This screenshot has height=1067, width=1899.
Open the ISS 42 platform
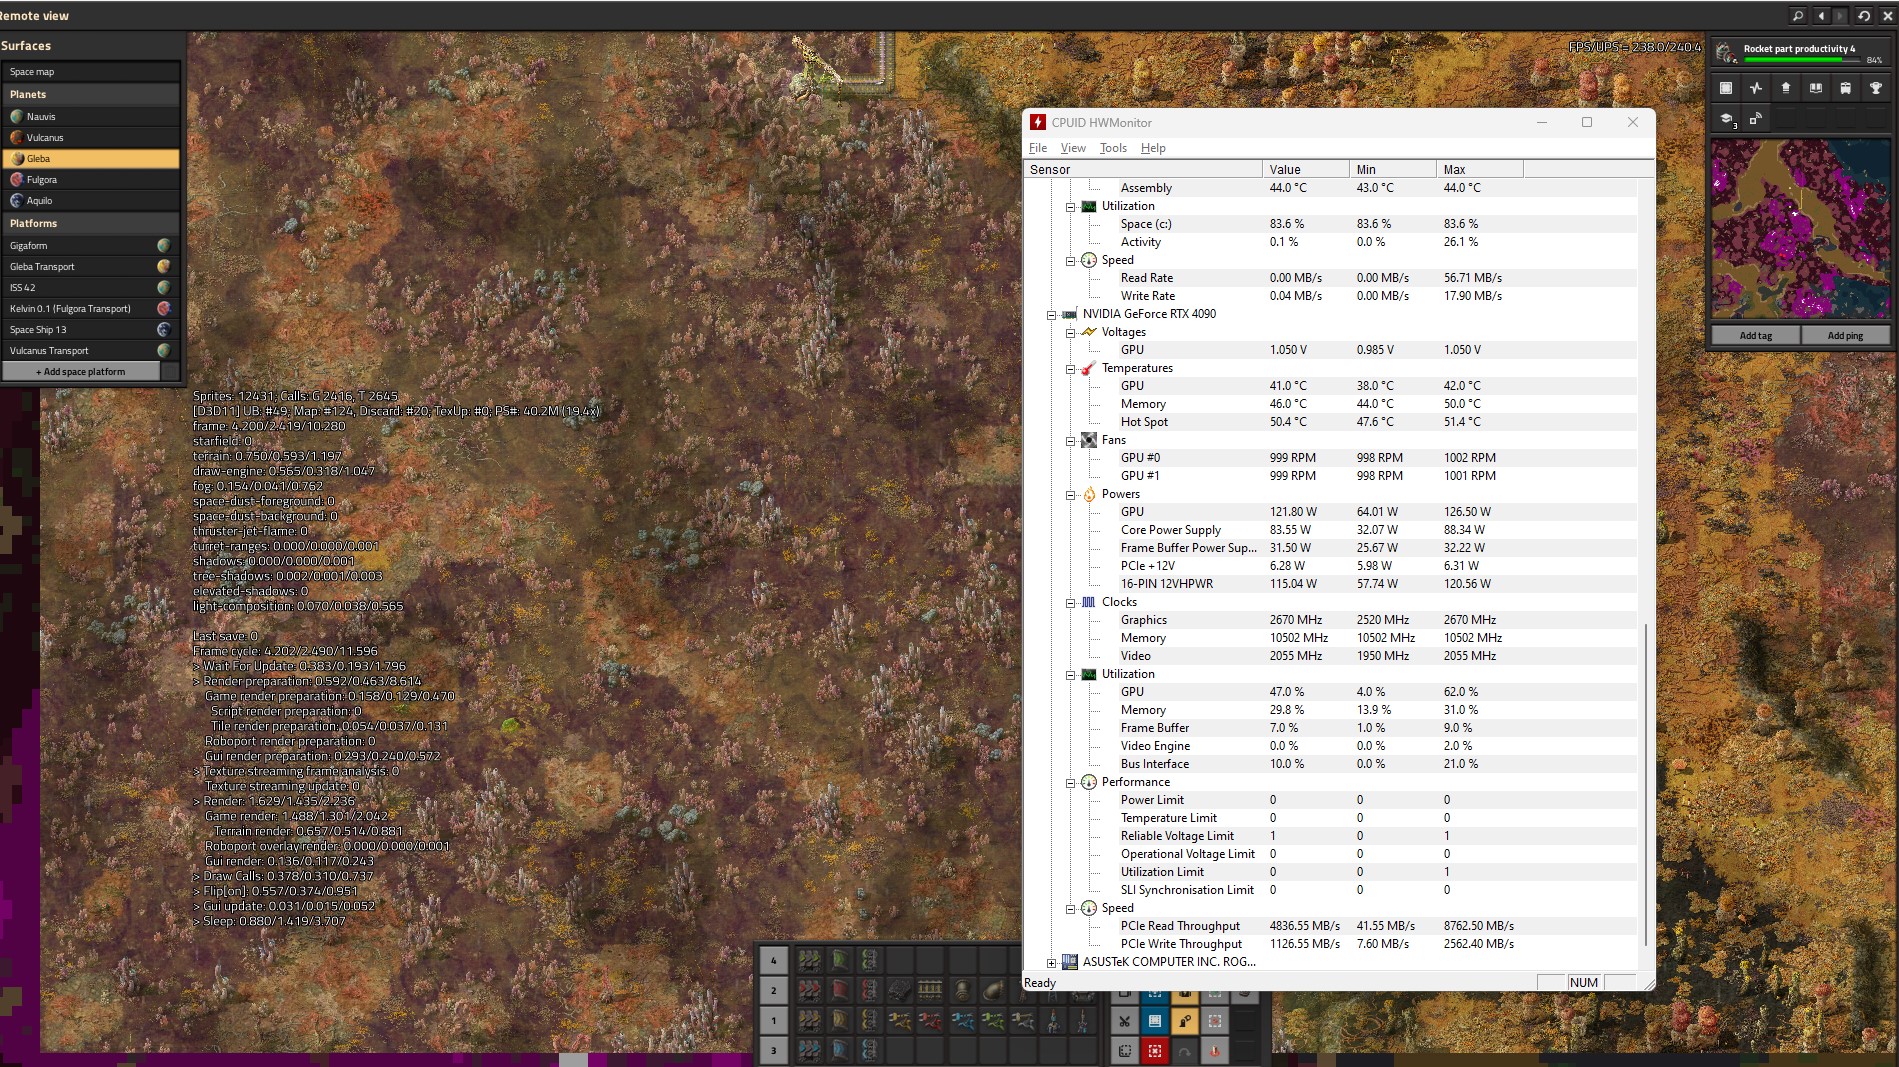[91, 287]
